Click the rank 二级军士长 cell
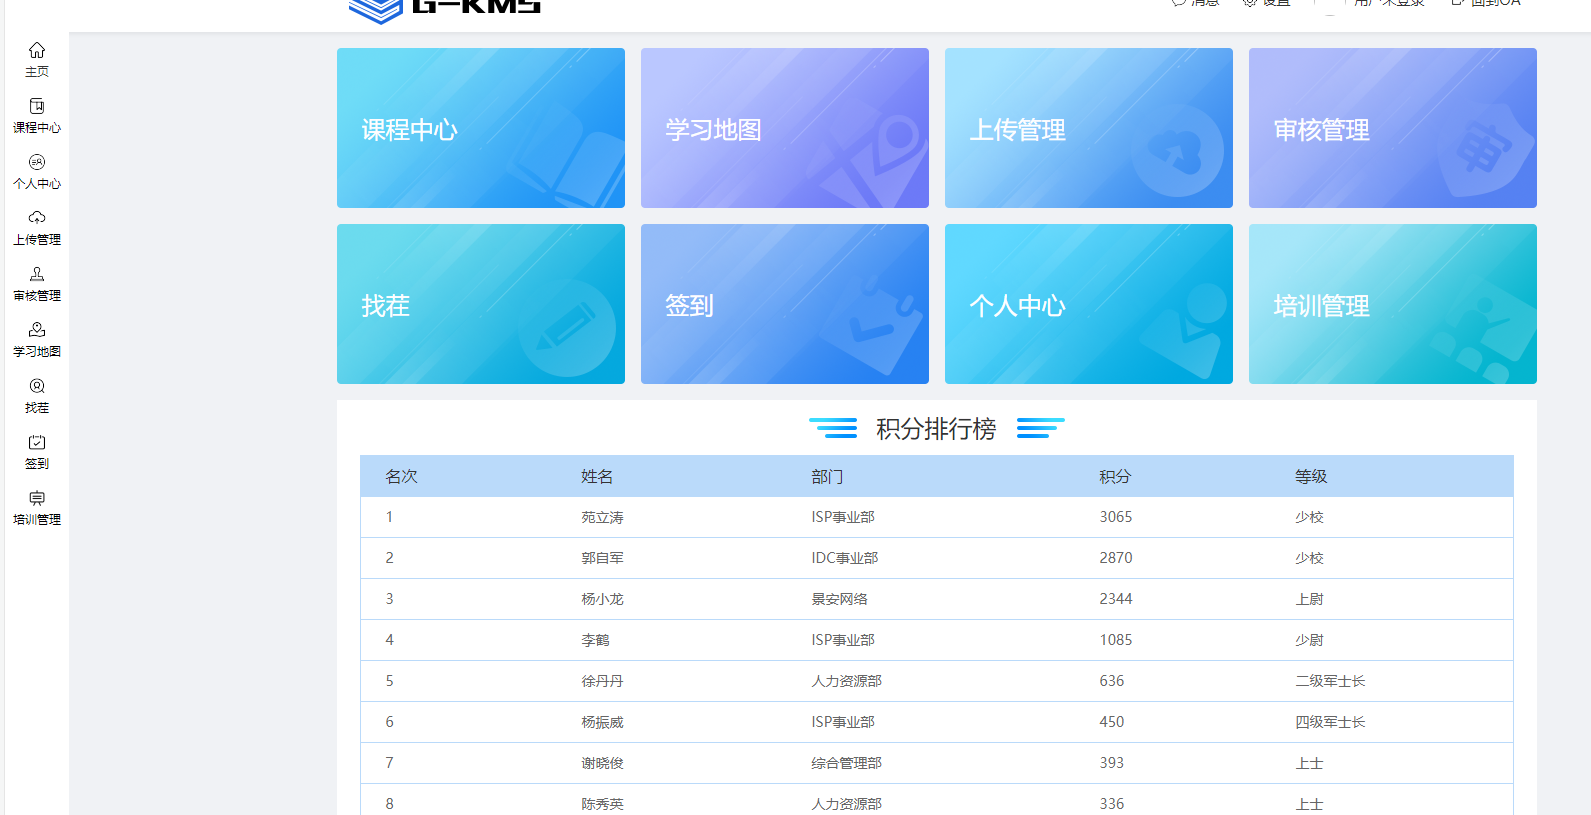 1330,681
